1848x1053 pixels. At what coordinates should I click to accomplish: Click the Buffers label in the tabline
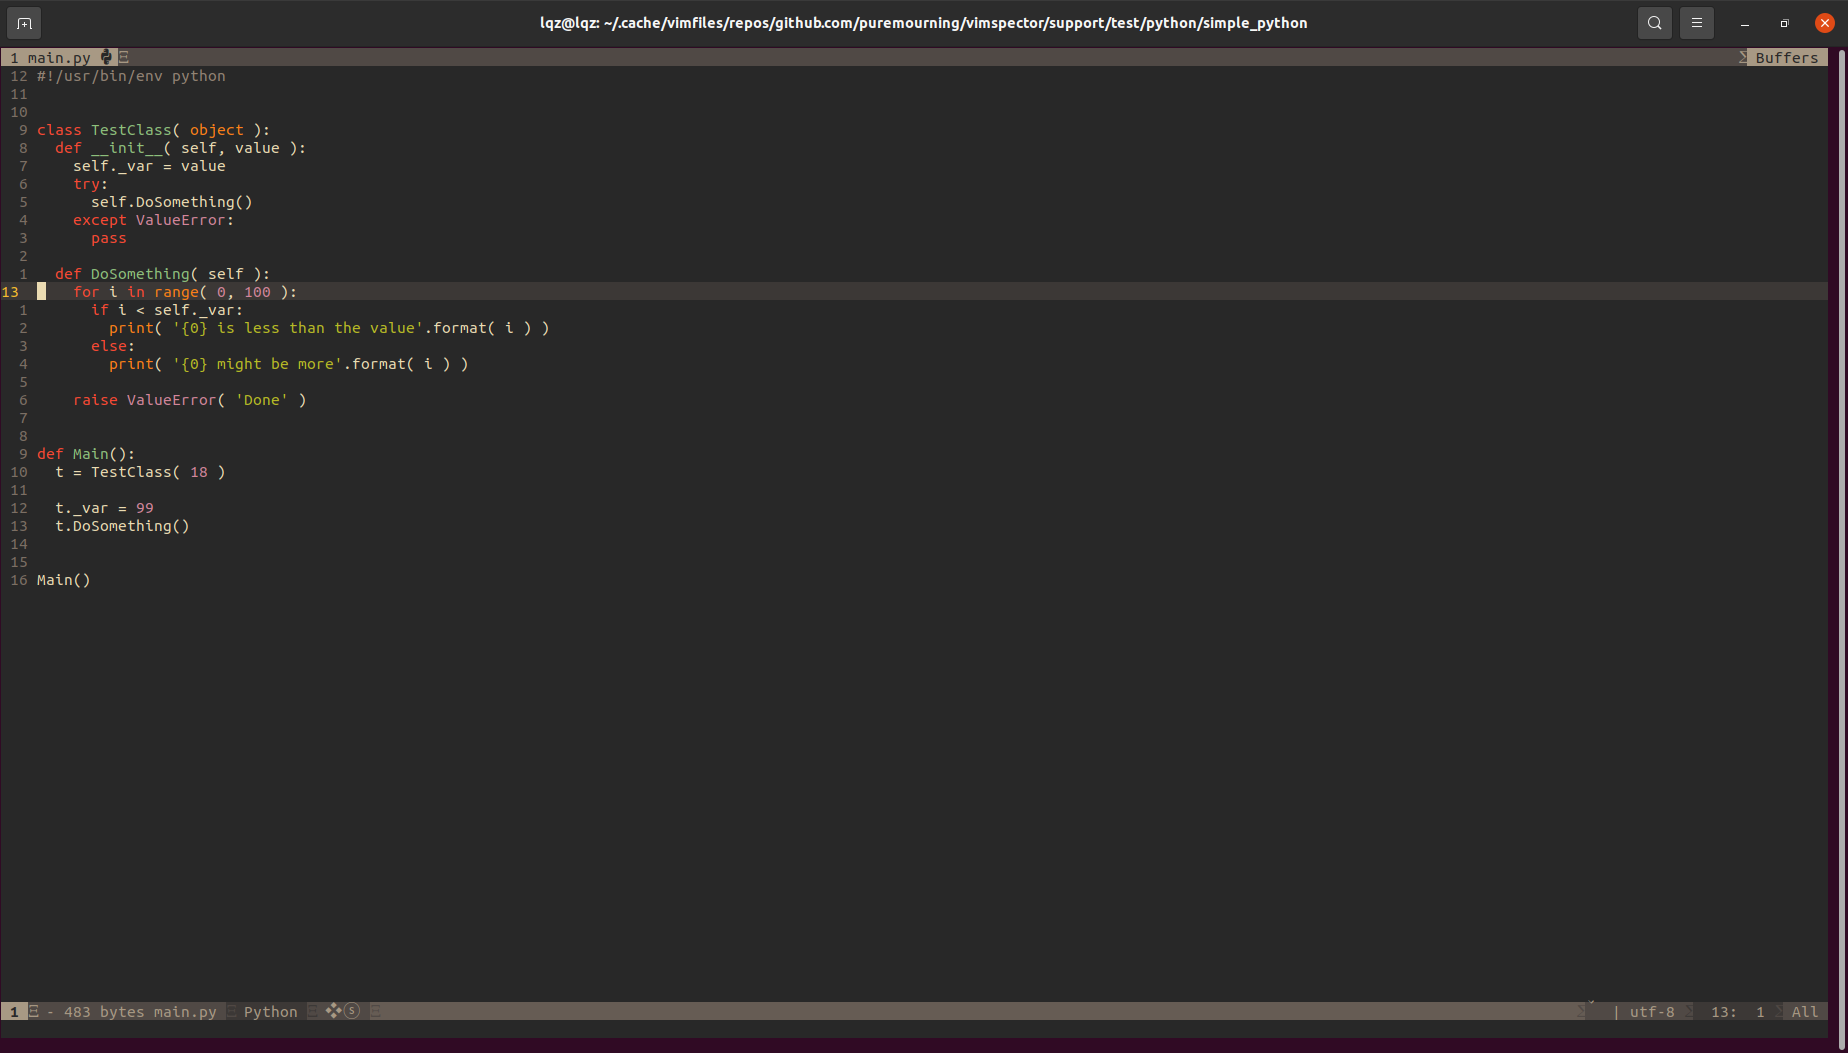1787,58
